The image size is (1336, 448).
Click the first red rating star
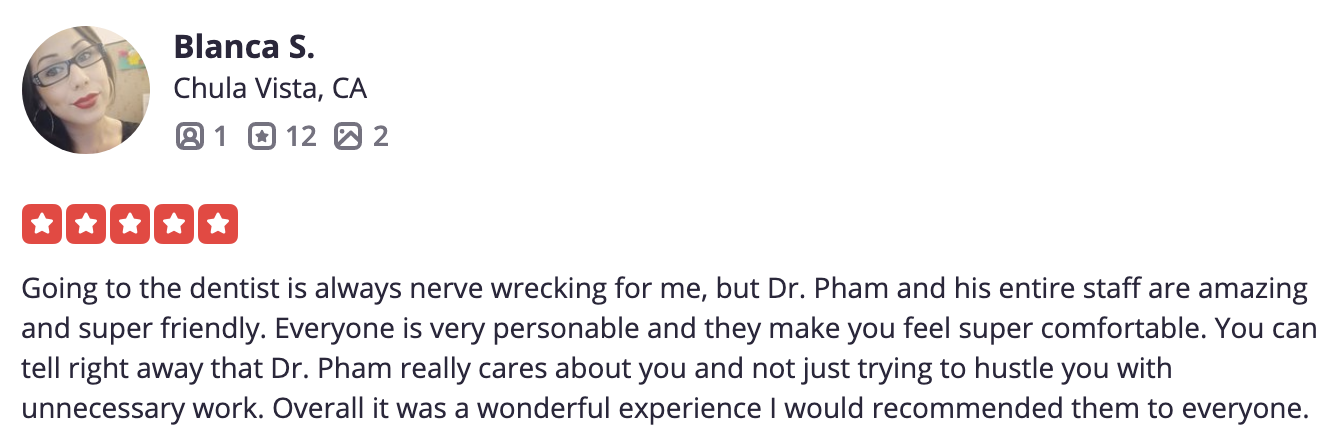pyautogui.click(x=42, y=224)
